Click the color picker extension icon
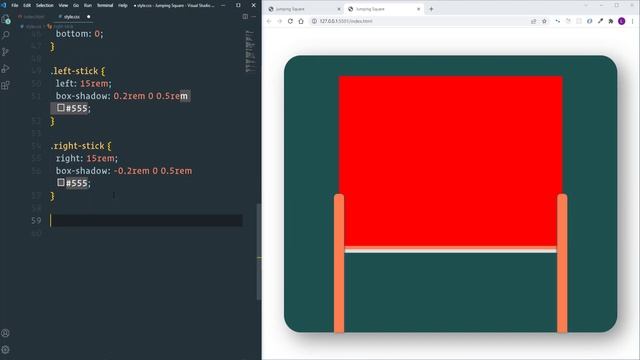 [600, 21]
